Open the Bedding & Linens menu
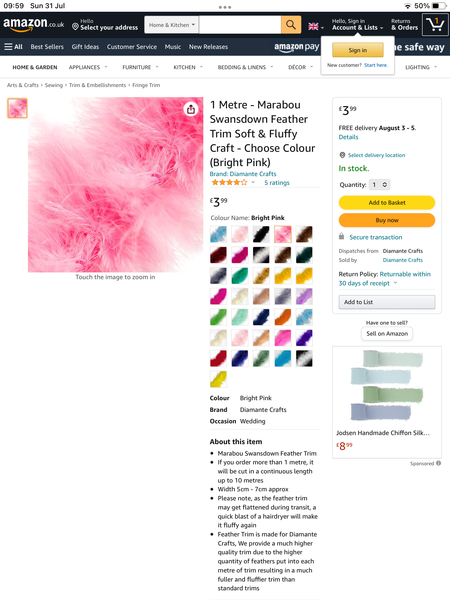 pos(245,67)
